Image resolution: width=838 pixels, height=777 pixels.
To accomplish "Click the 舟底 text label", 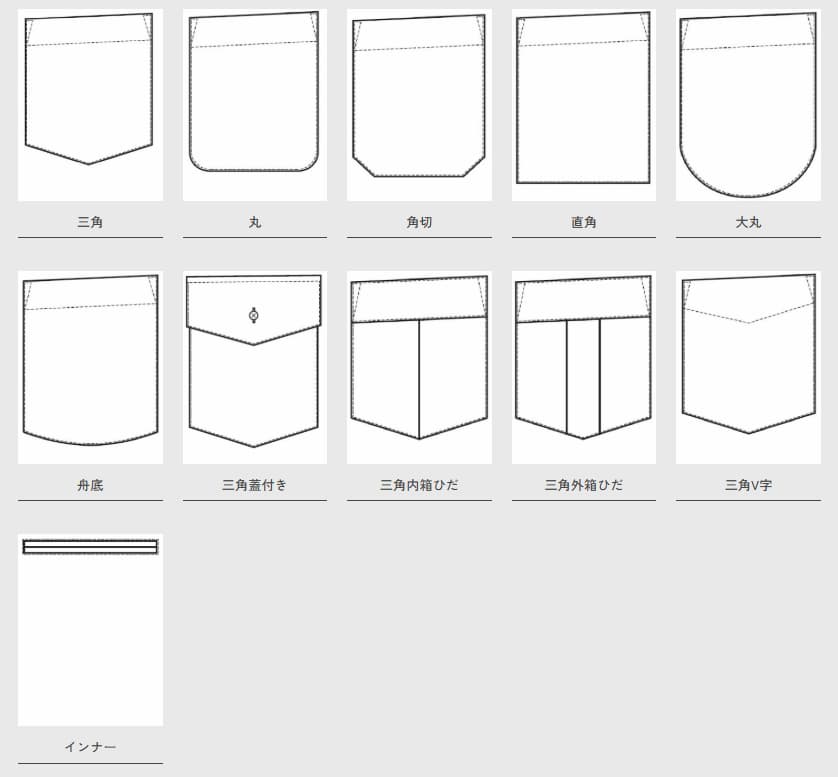I will 90,485.
